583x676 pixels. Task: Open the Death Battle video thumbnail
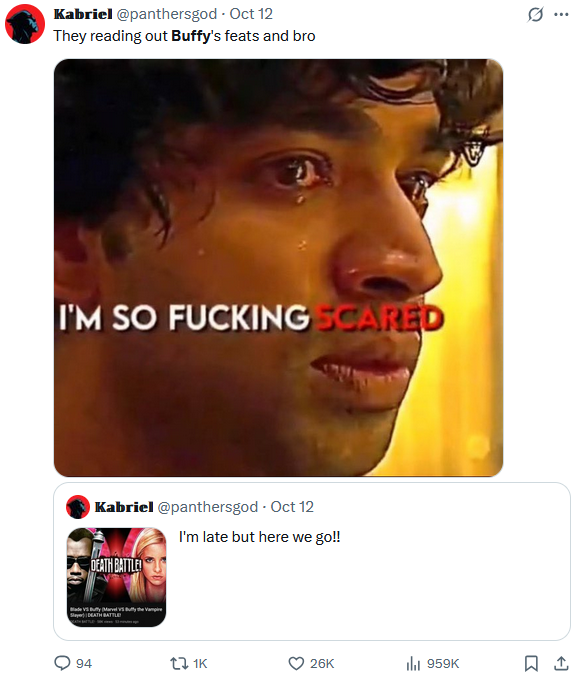pyautogui.click(x=116, y=577)
